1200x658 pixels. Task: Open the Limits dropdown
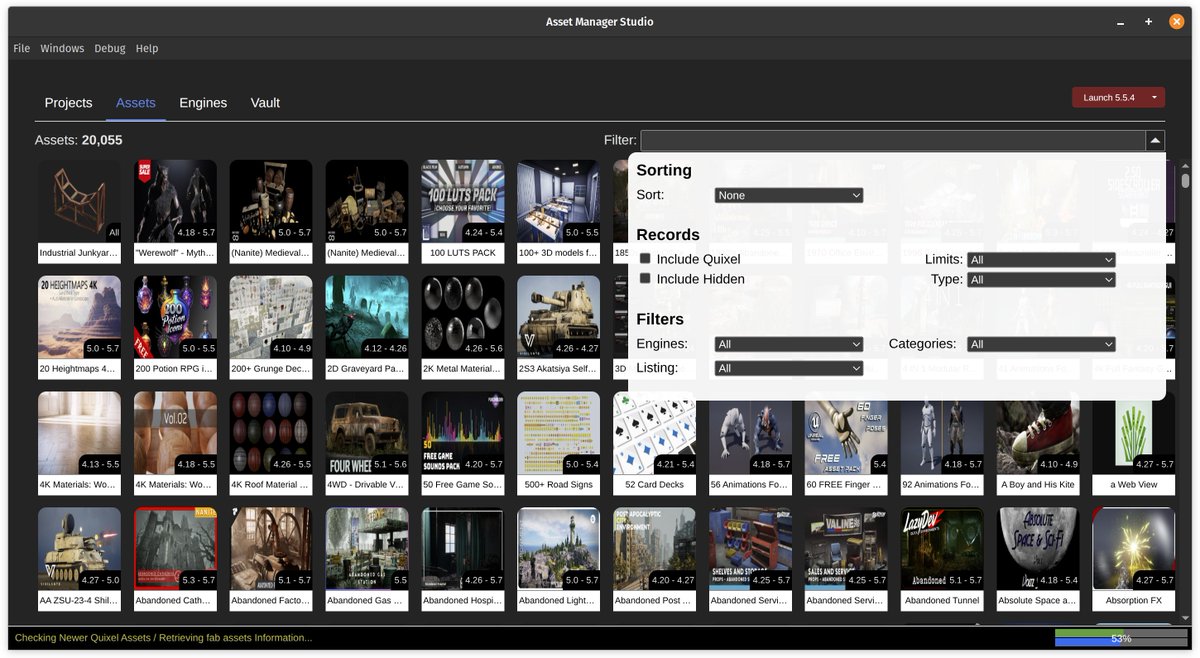(1041, 259)
